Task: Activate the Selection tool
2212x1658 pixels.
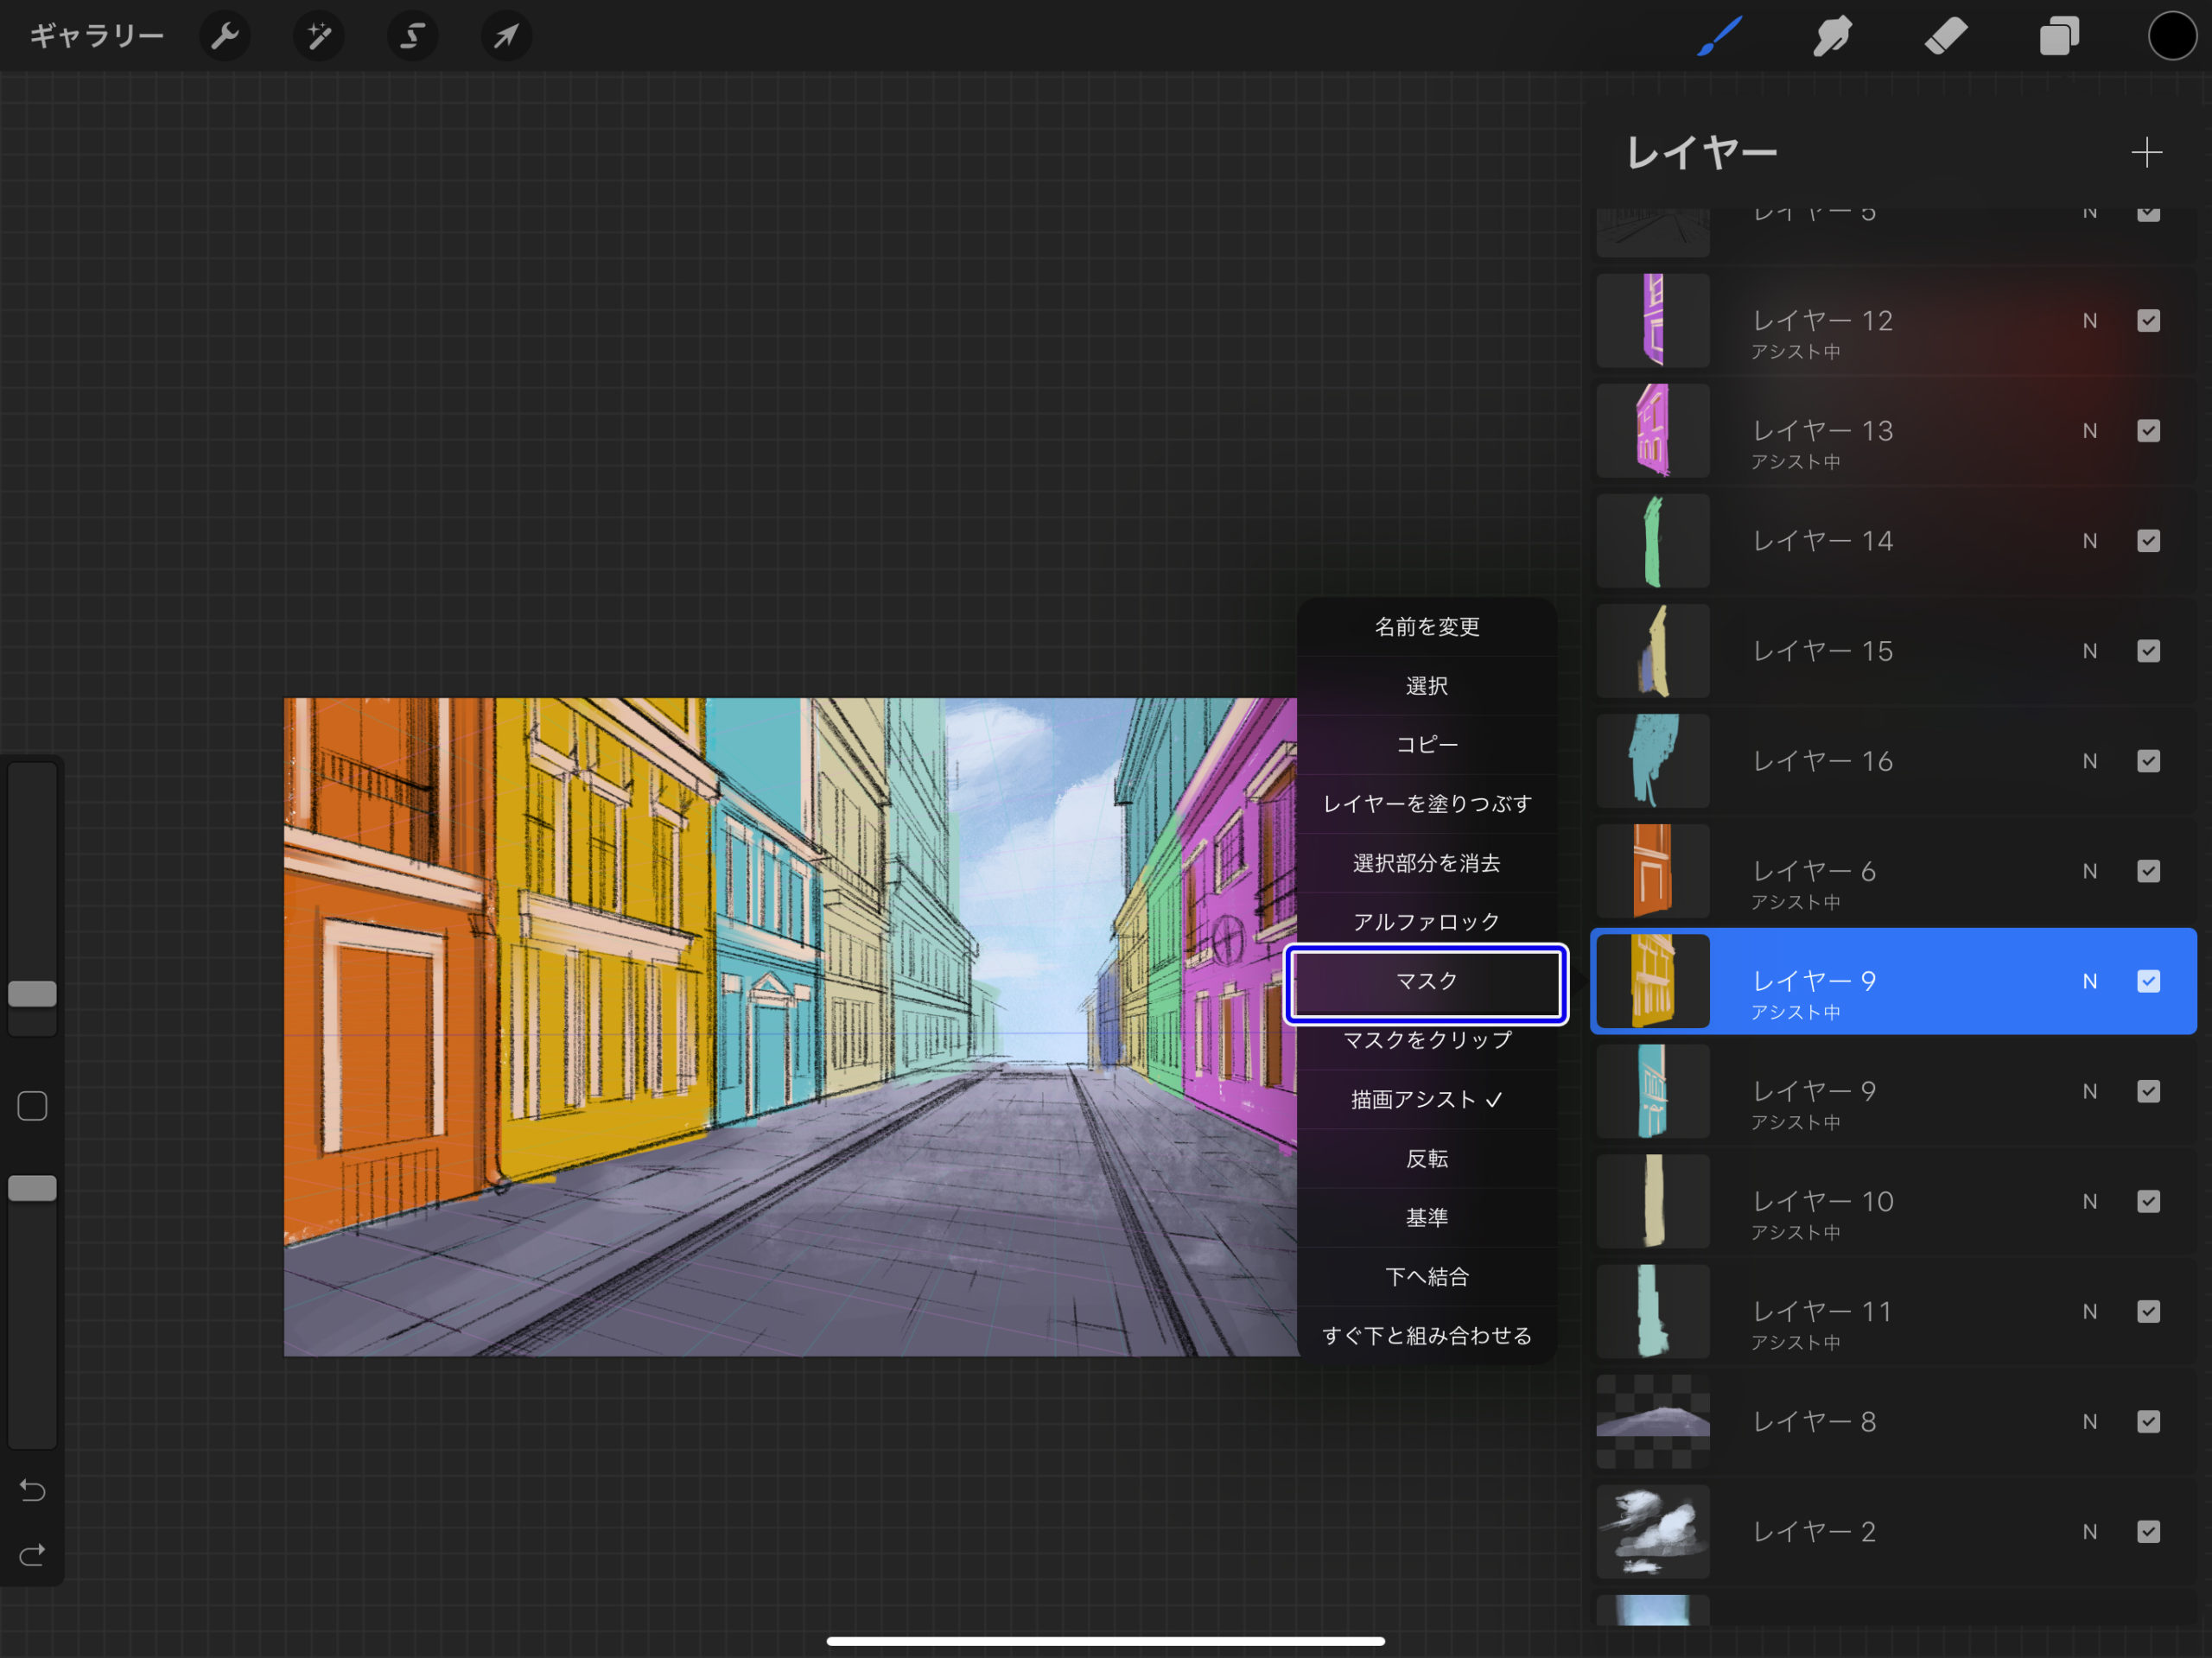Action: point(412,36)
